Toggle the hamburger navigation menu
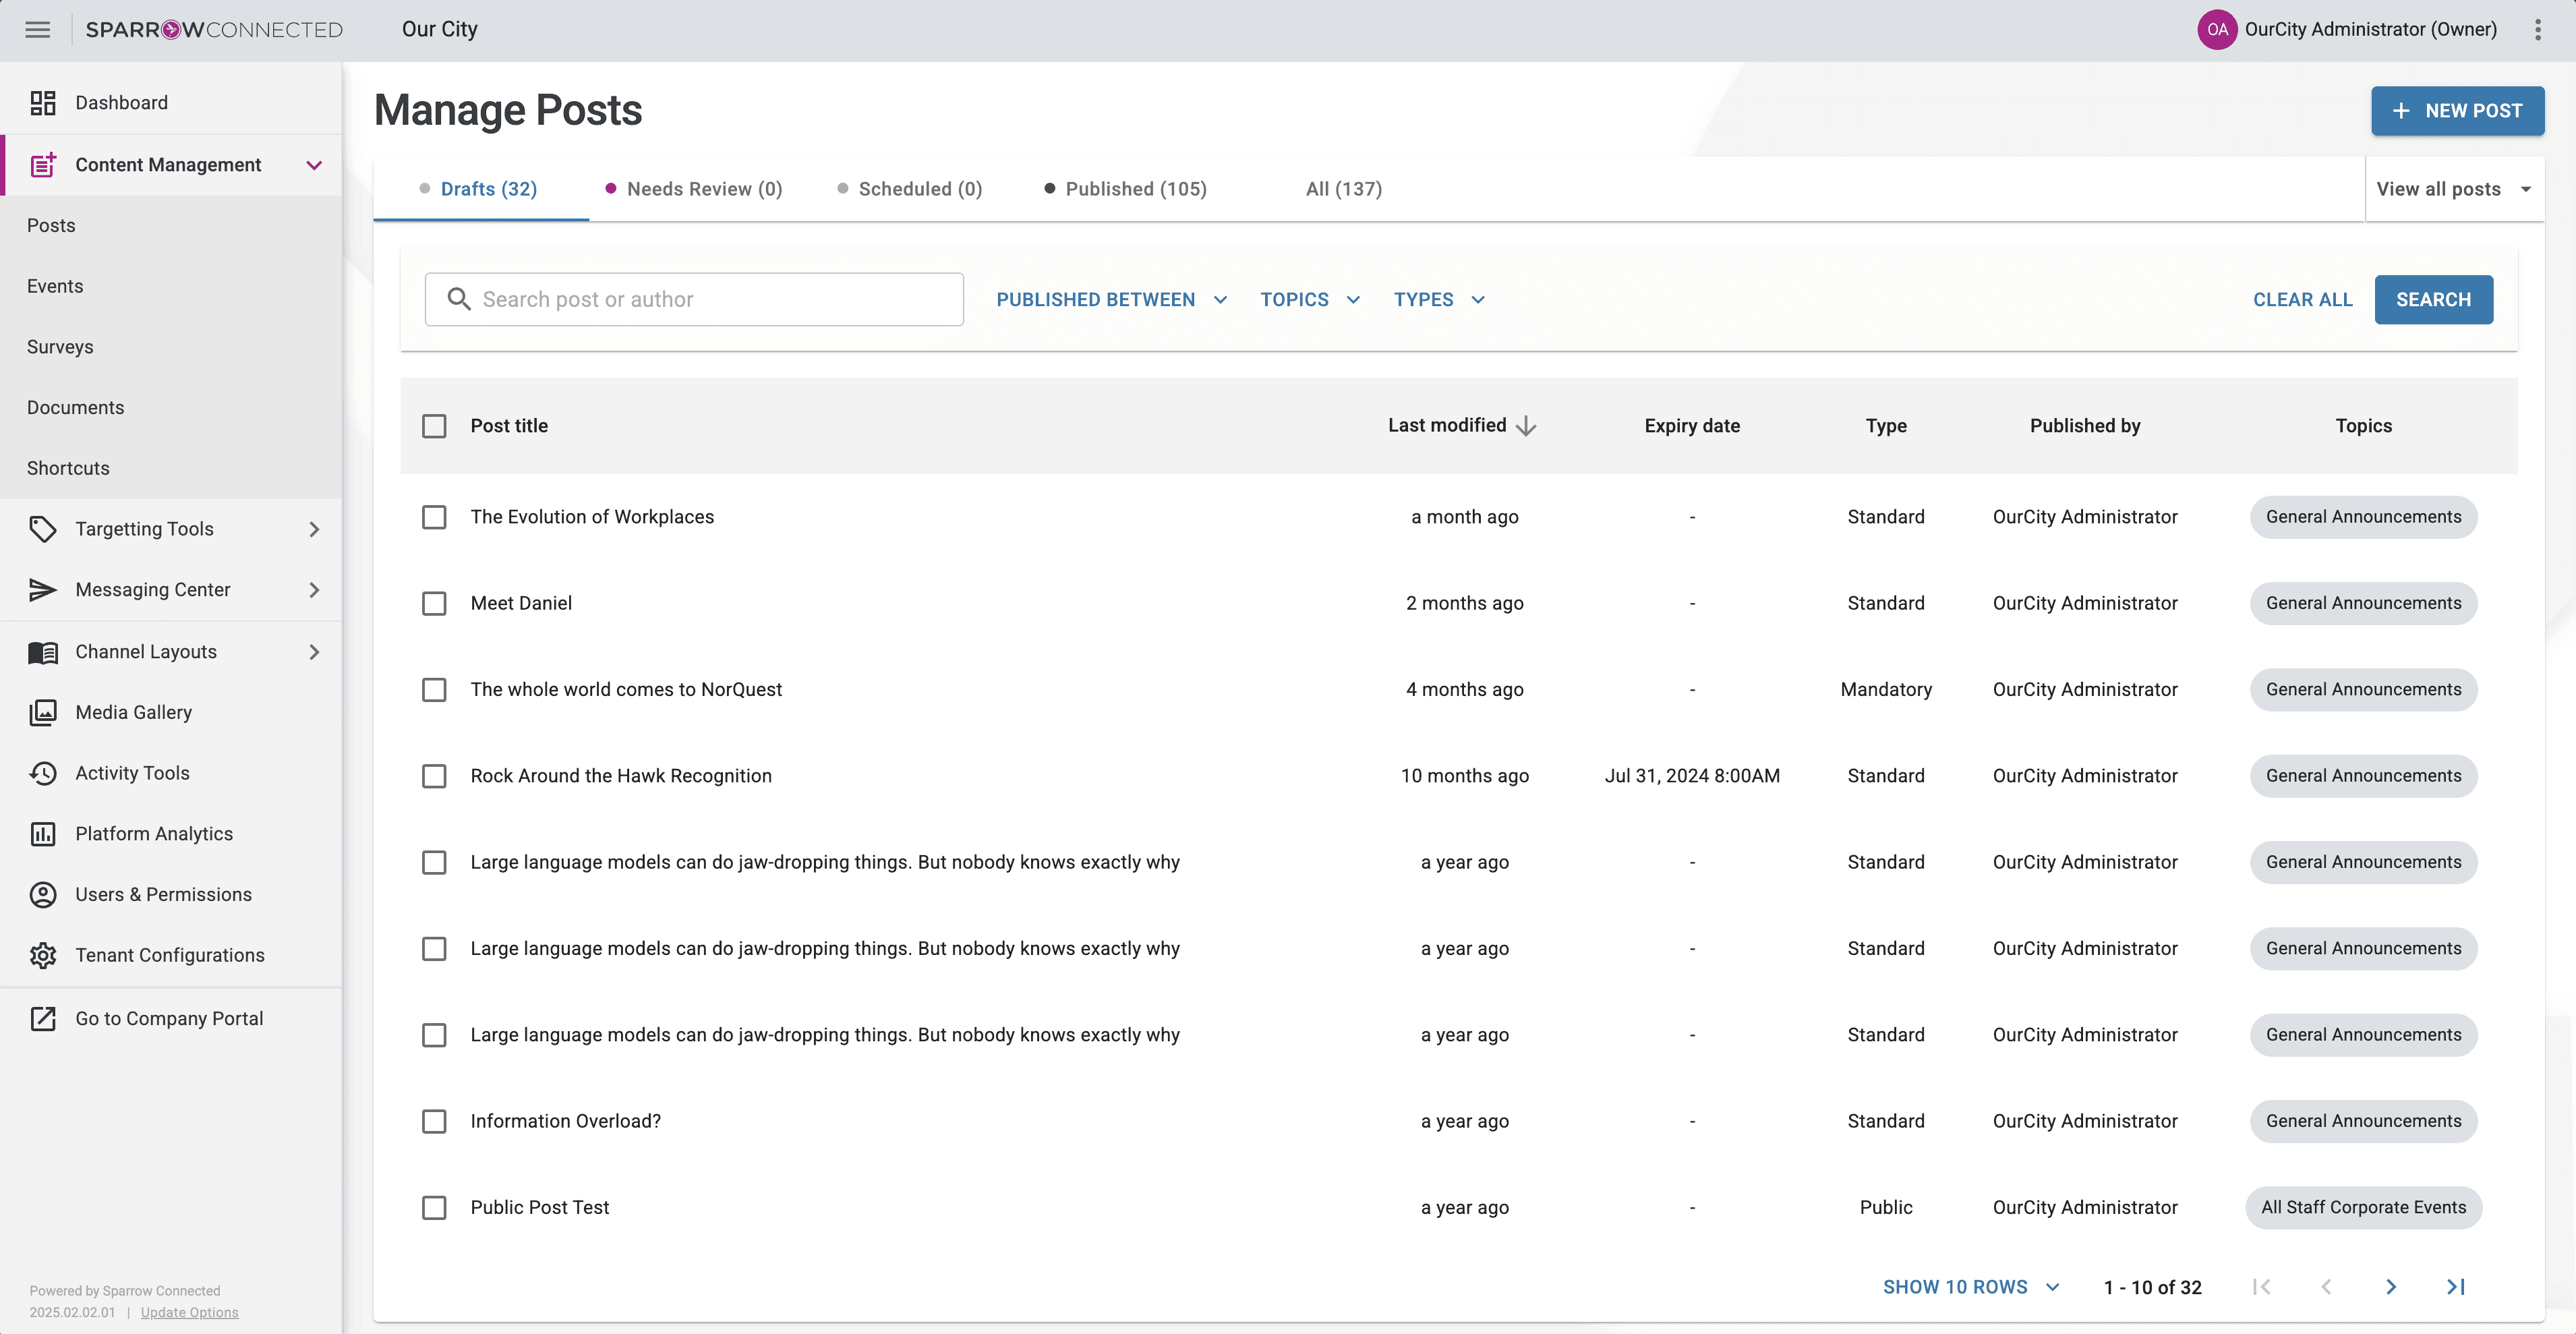The width and height of the screenshot is (2576, 1334). 38,30
